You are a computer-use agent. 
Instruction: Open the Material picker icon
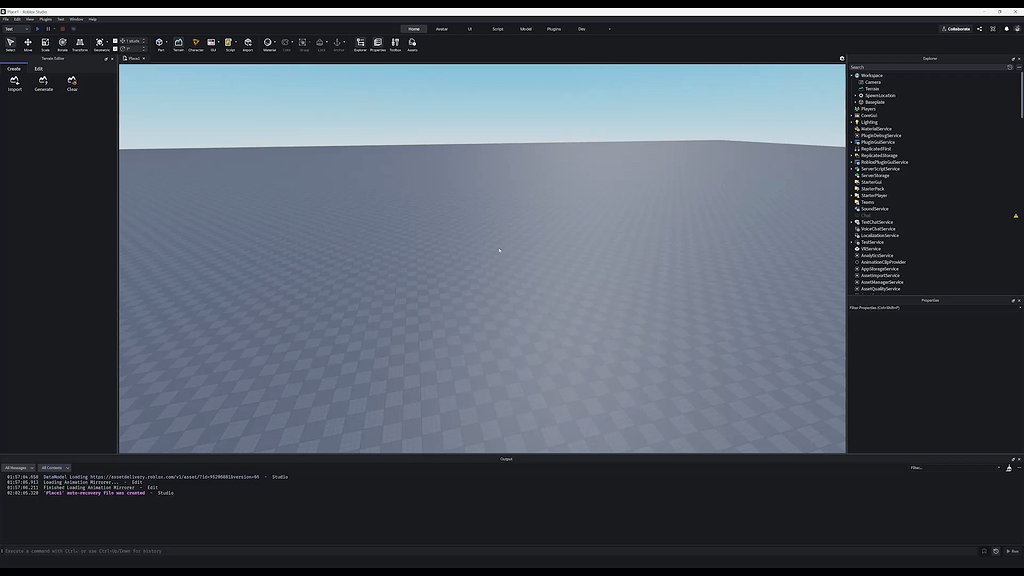pos(268,44)
